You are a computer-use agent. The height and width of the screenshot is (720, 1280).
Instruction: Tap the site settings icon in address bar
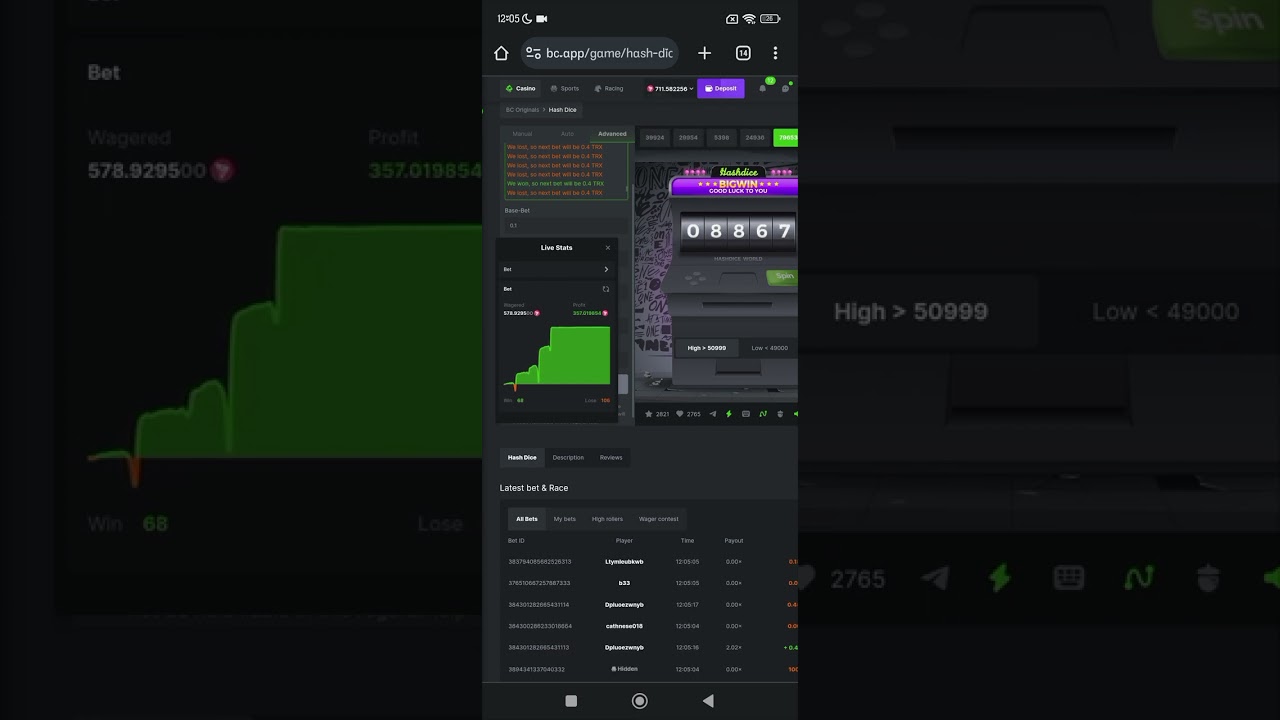(533, 53)
